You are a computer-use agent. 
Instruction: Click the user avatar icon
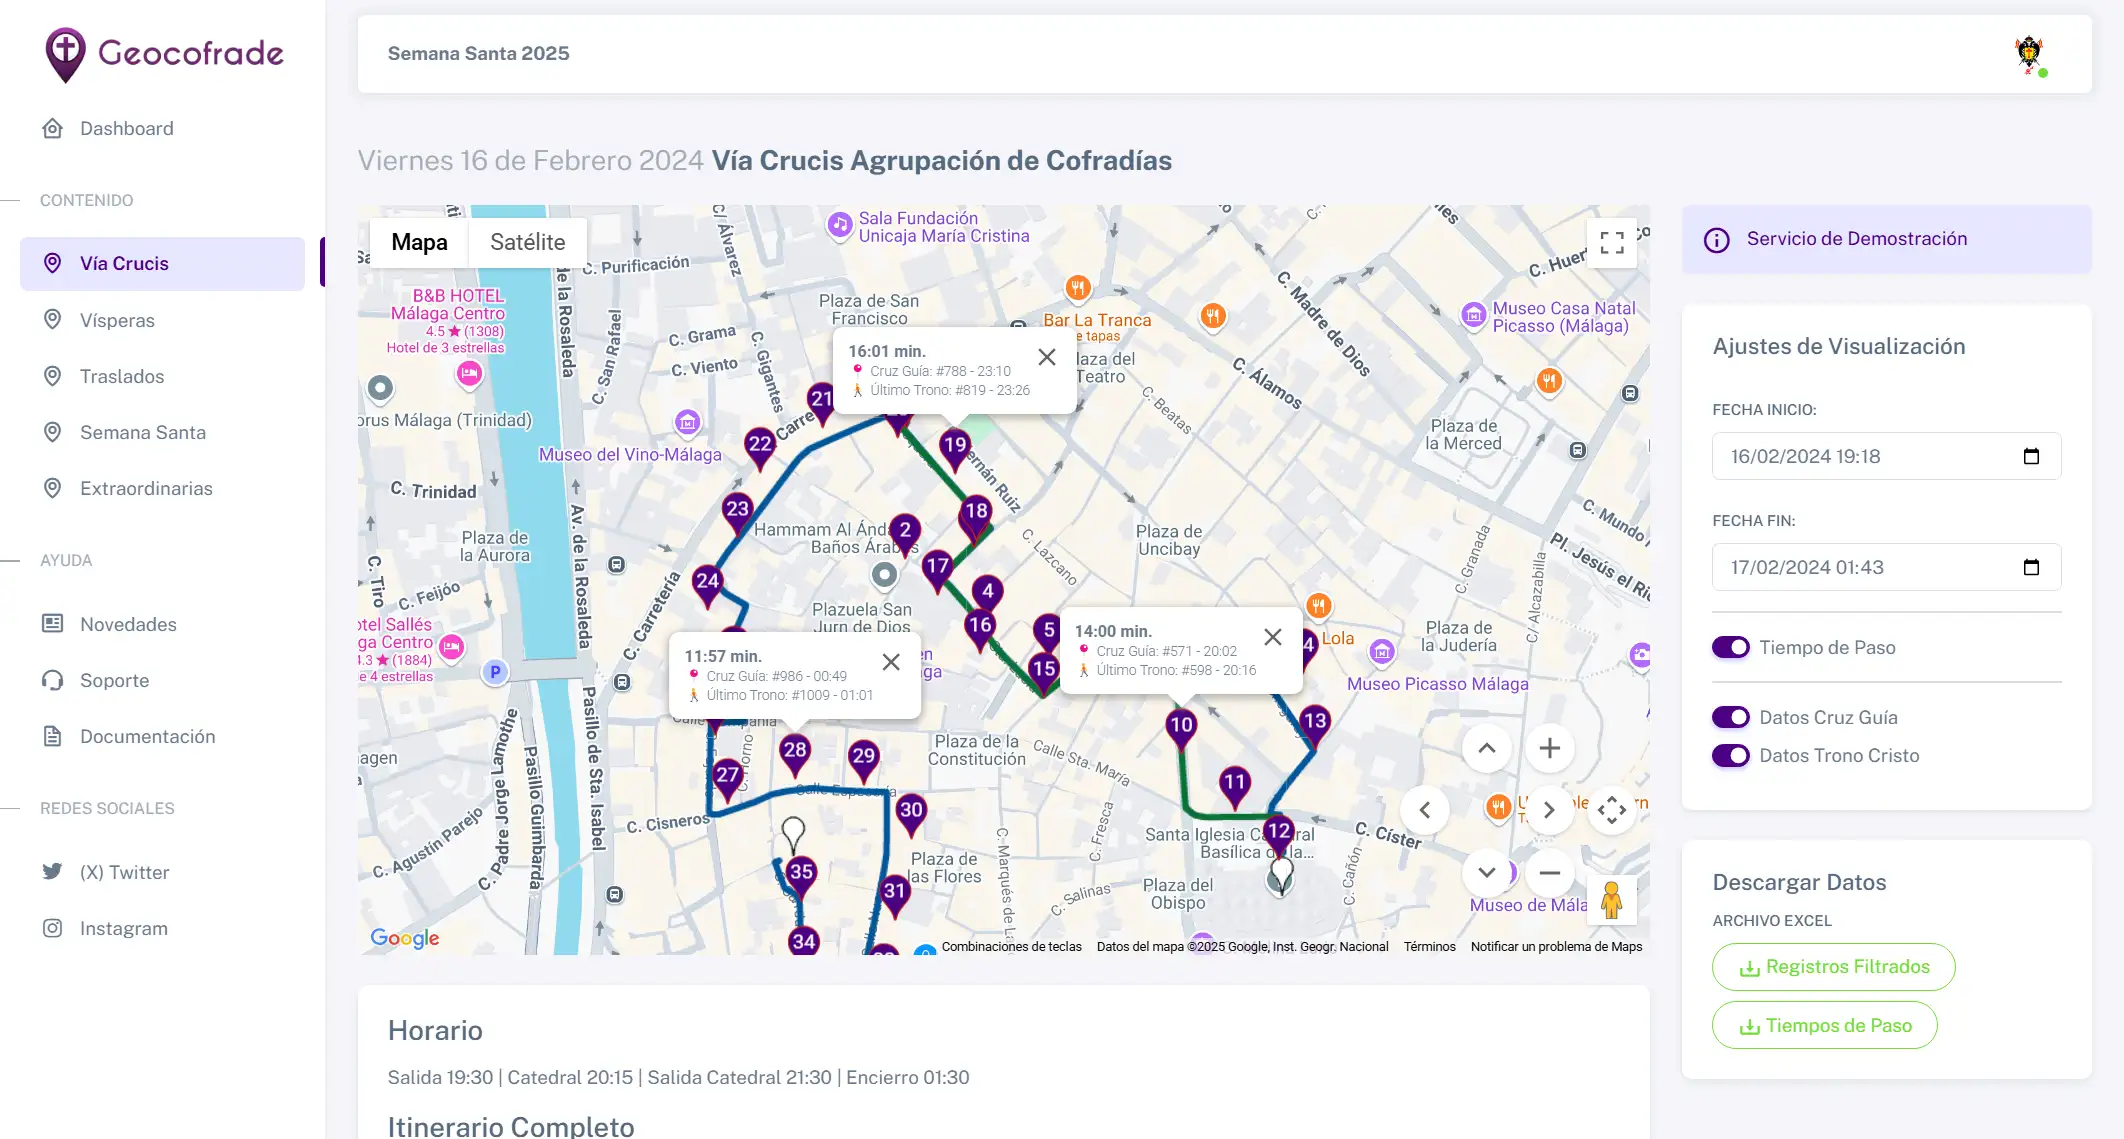click(2029, 54)
